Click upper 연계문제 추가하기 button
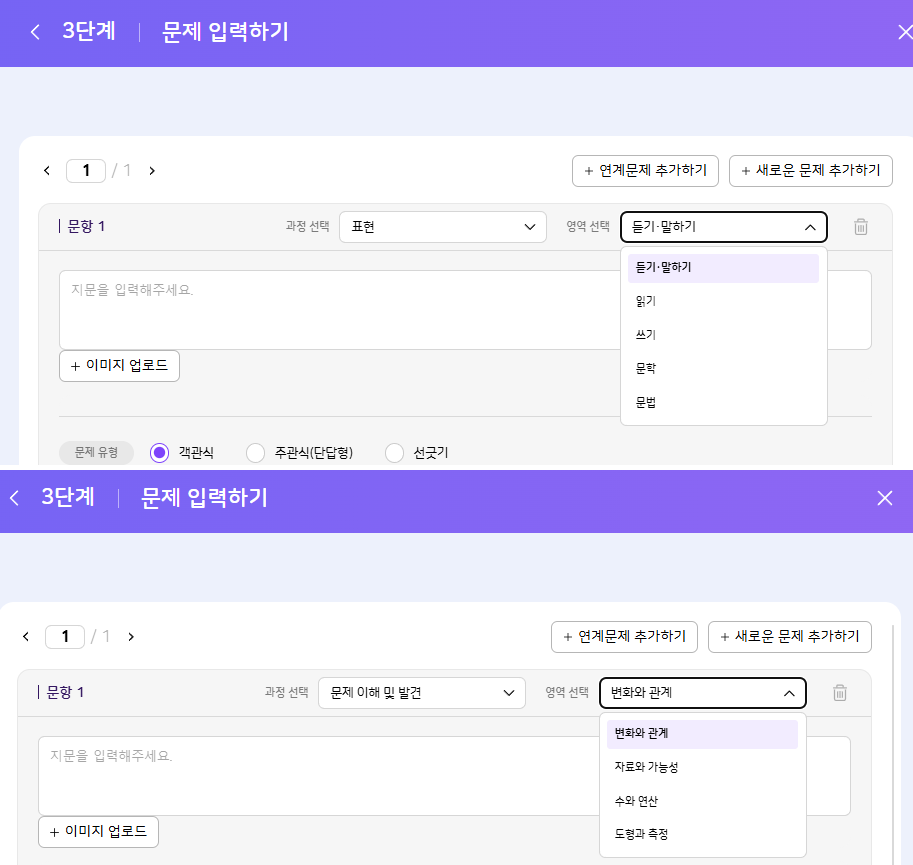Image resolution: width=913 pixels, height=865 pixels. tap(645, 171)
